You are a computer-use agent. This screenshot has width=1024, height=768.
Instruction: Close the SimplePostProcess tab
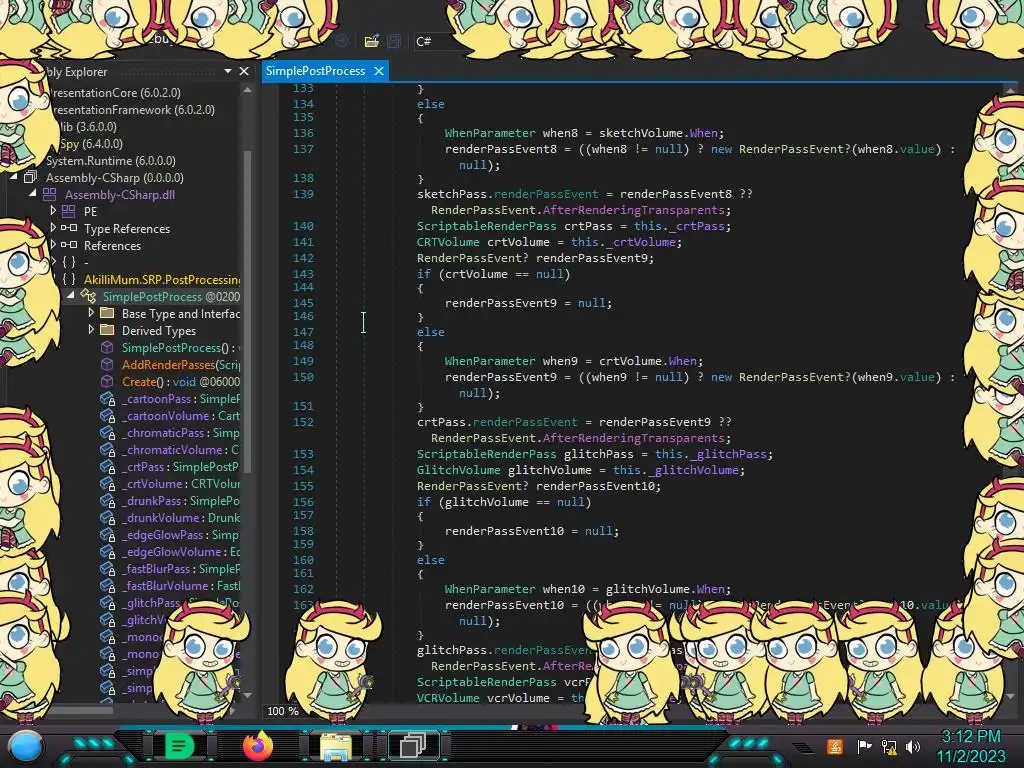pyautogui.click(x=379, y=71)
